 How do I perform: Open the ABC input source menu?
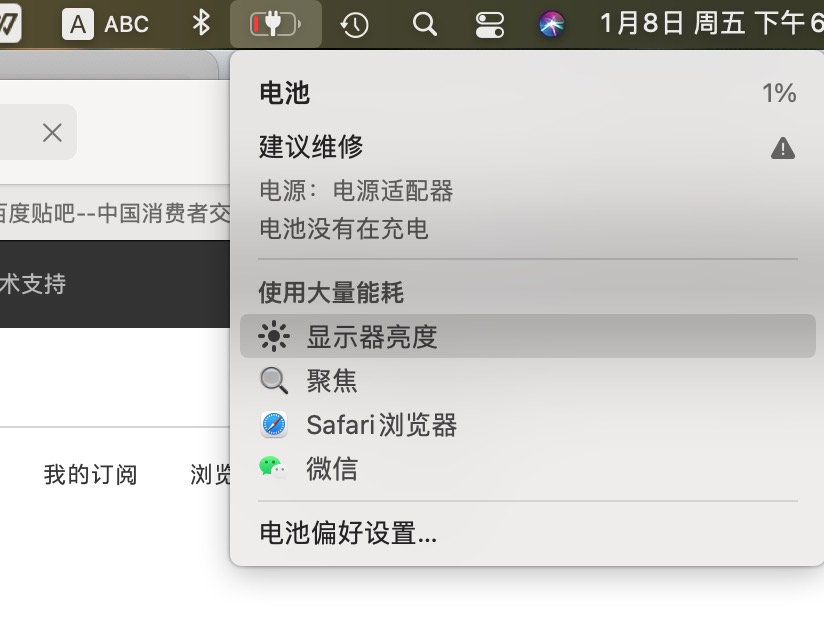pyautogui.click(x=106, y=24)
